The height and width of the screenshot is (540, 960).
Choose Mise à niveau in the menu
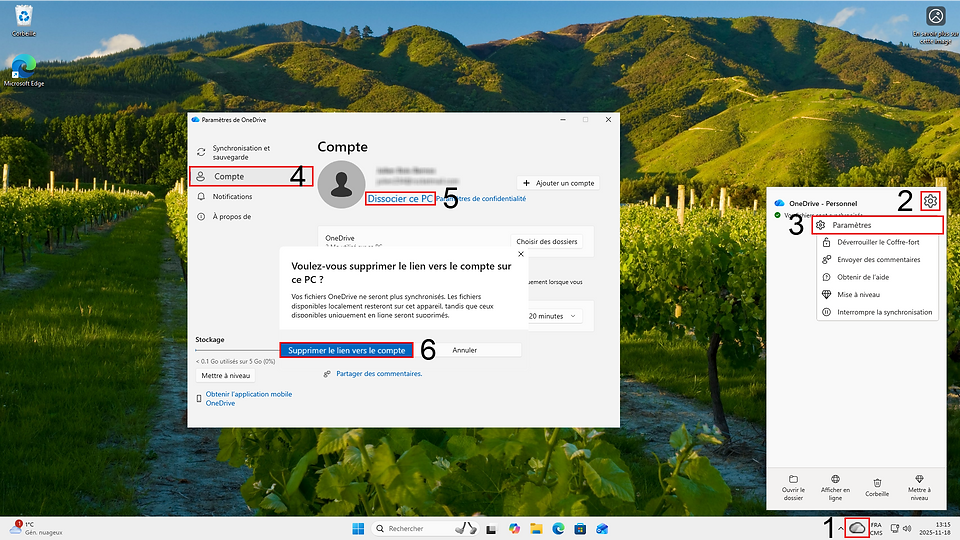point(877,294)
